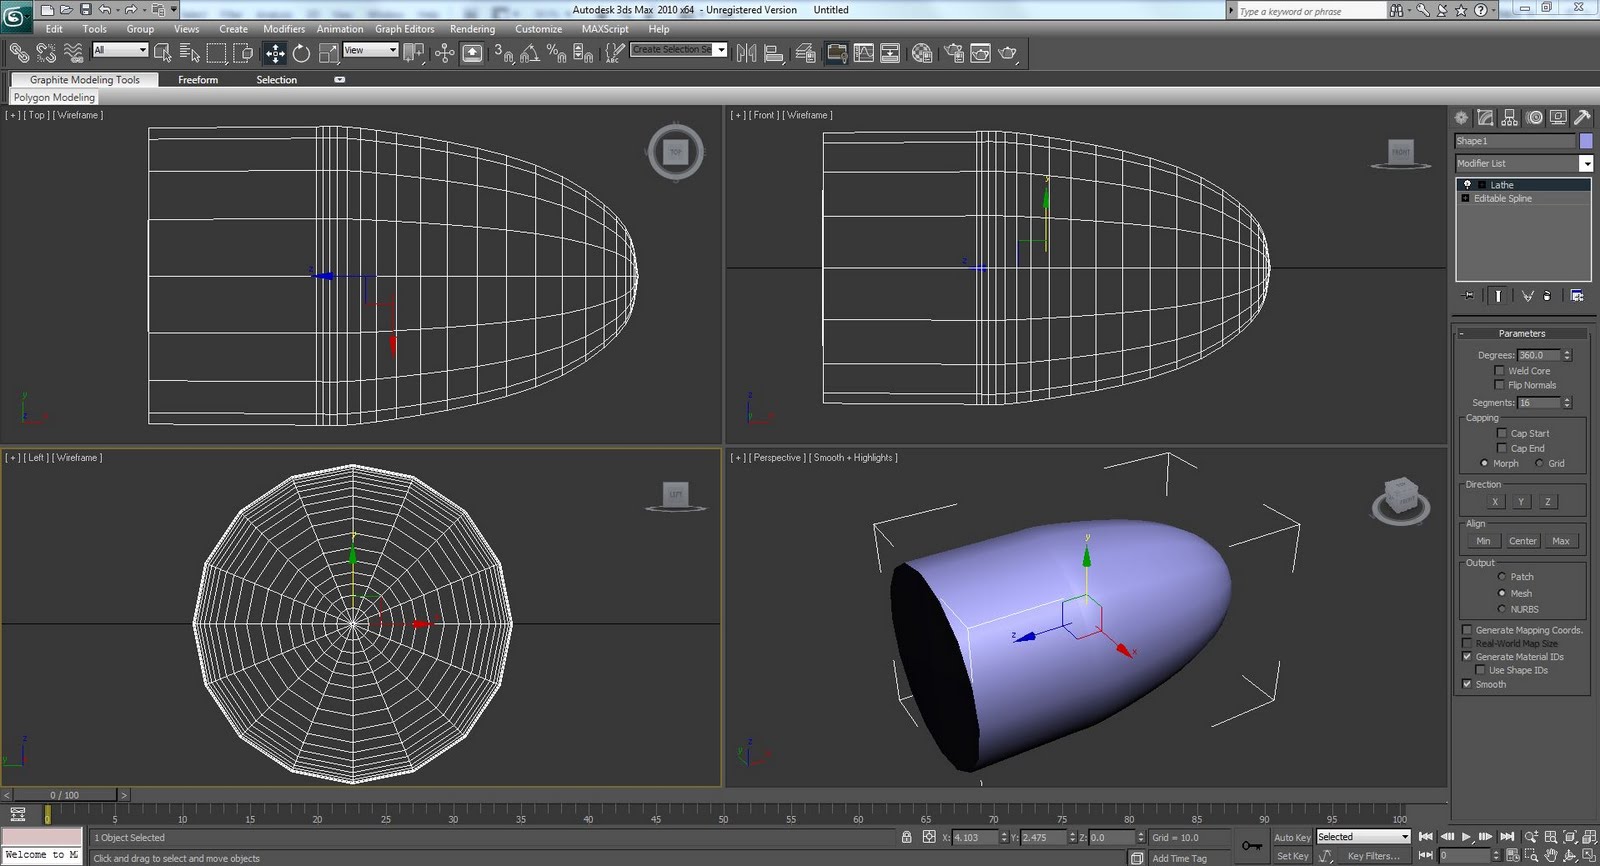This screenshot has height=866, width=1600.
Task: Choose the Select and Scale tool
Action: point(328,53)
